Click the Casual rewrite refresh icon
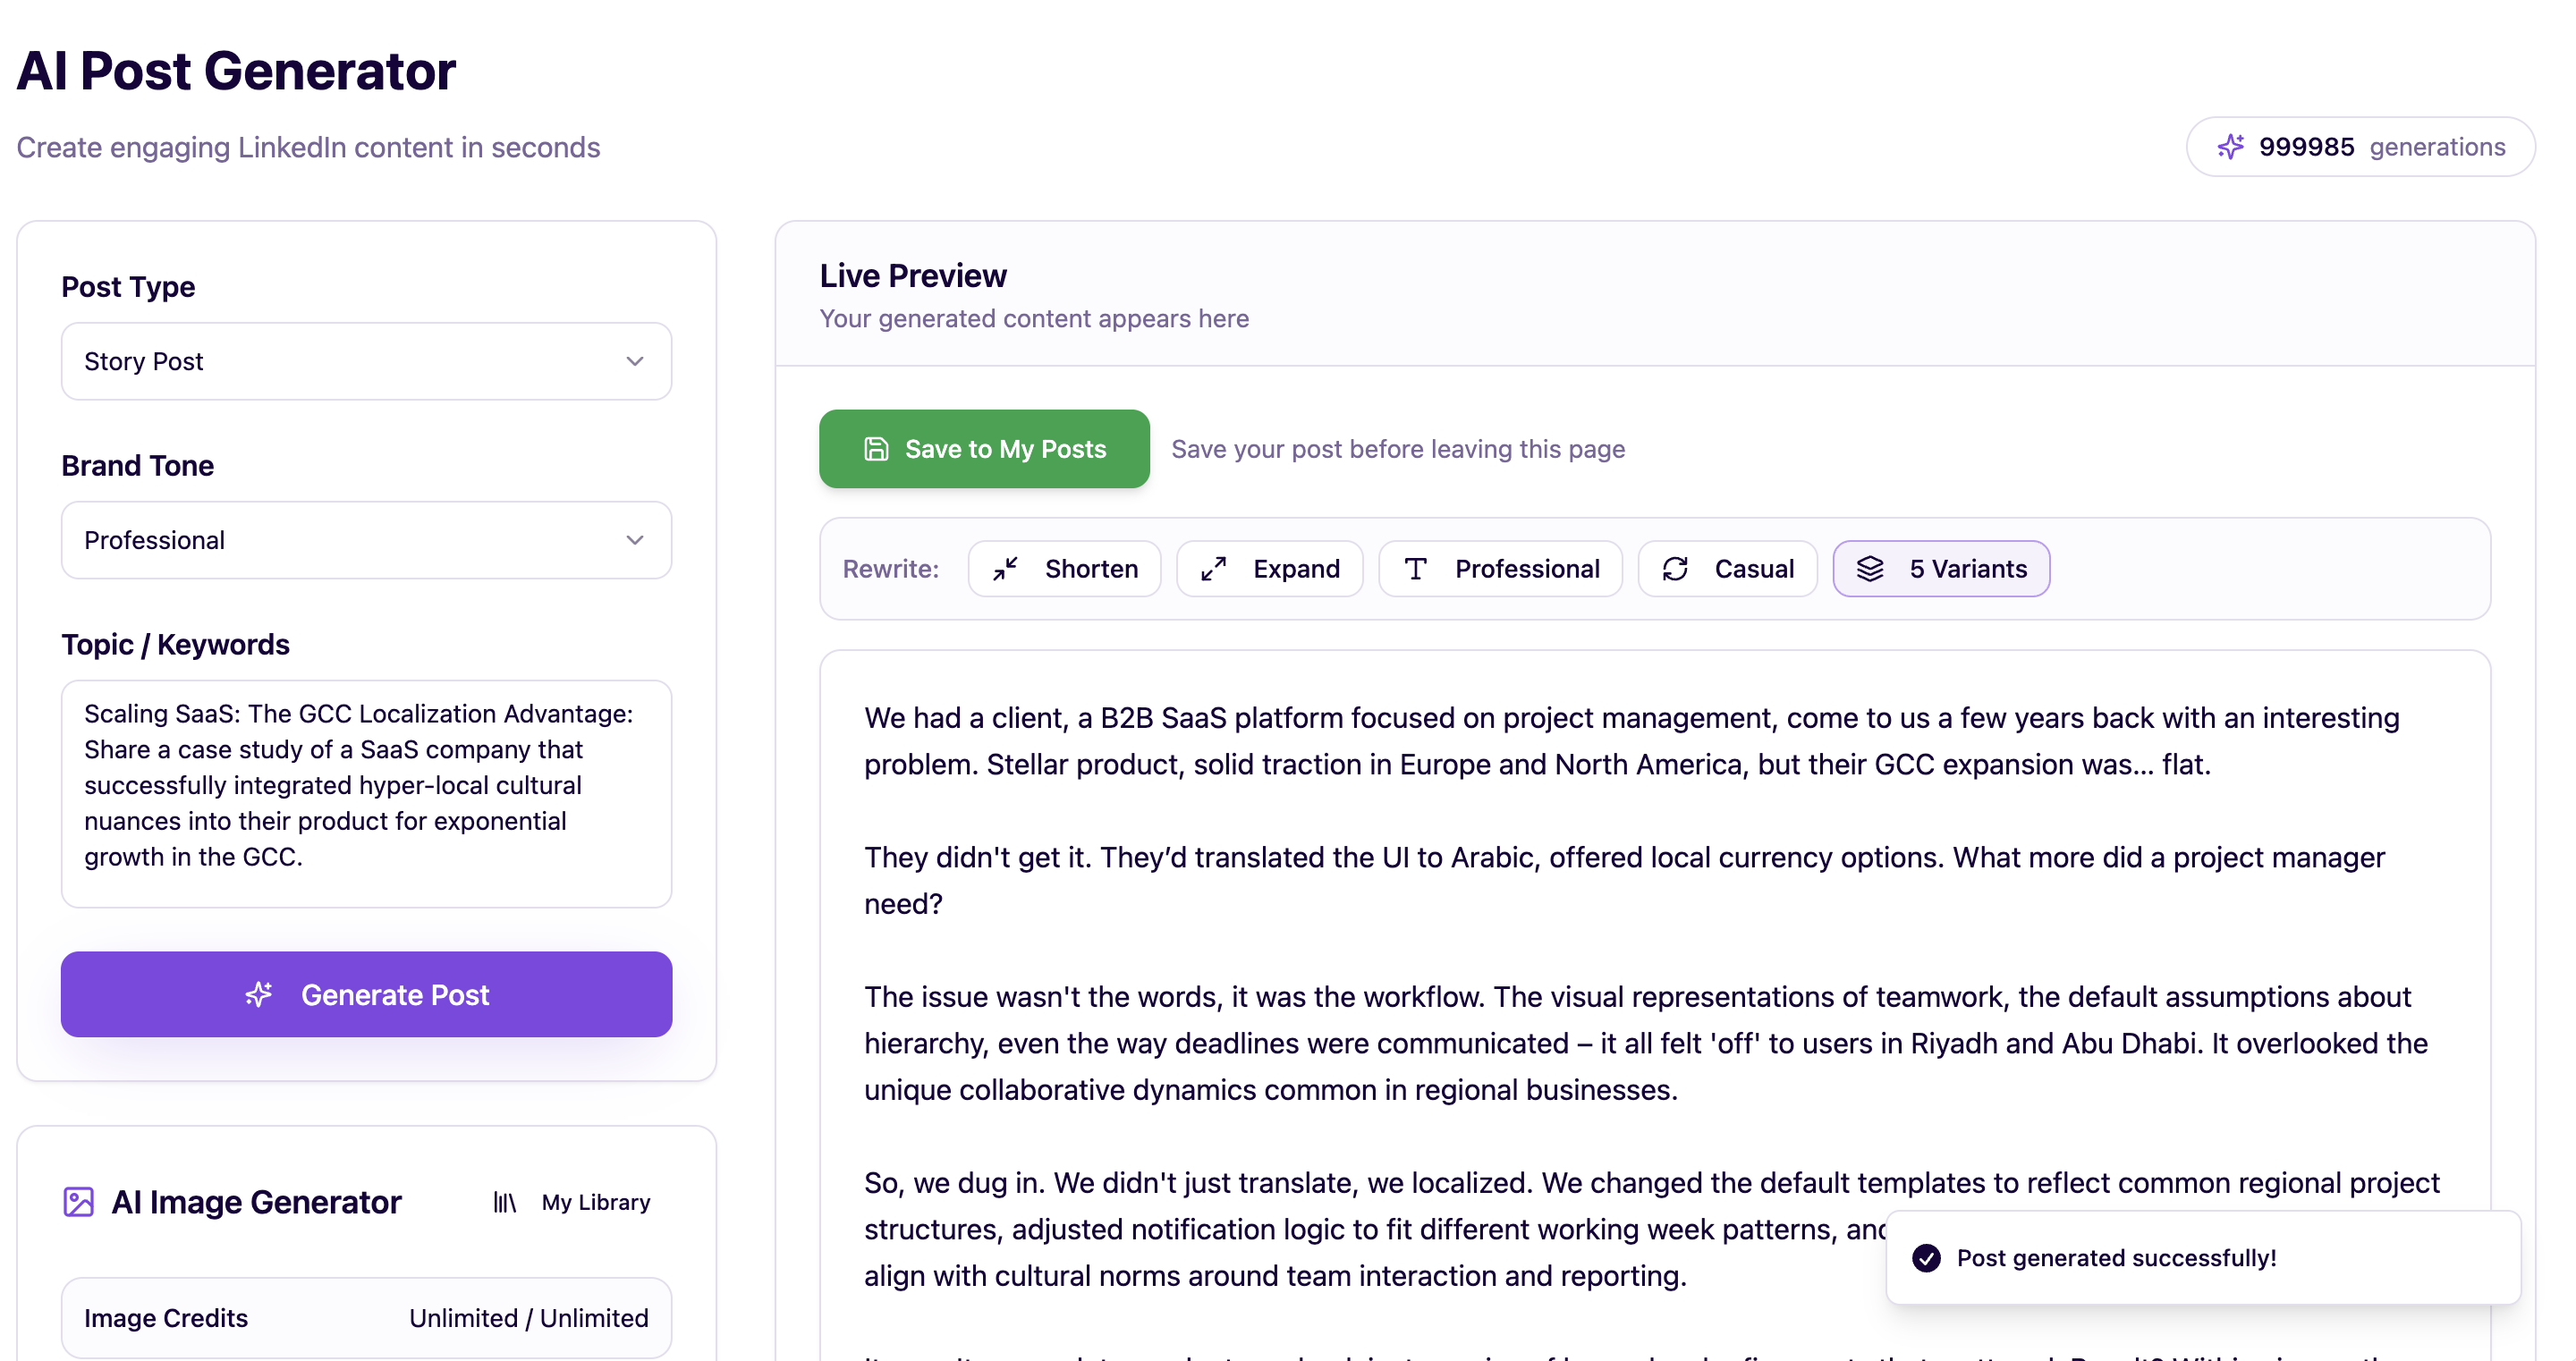The image size is (2576, 1361). [x=1677, y=568]
